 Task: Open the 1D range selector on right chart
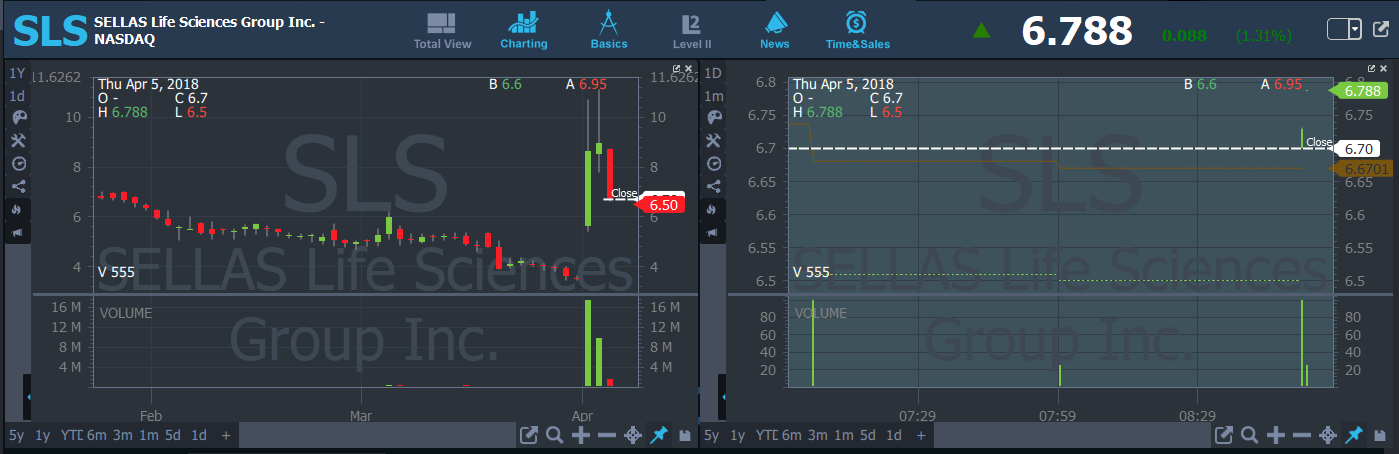pyautogui.click(x=714, y=73)
